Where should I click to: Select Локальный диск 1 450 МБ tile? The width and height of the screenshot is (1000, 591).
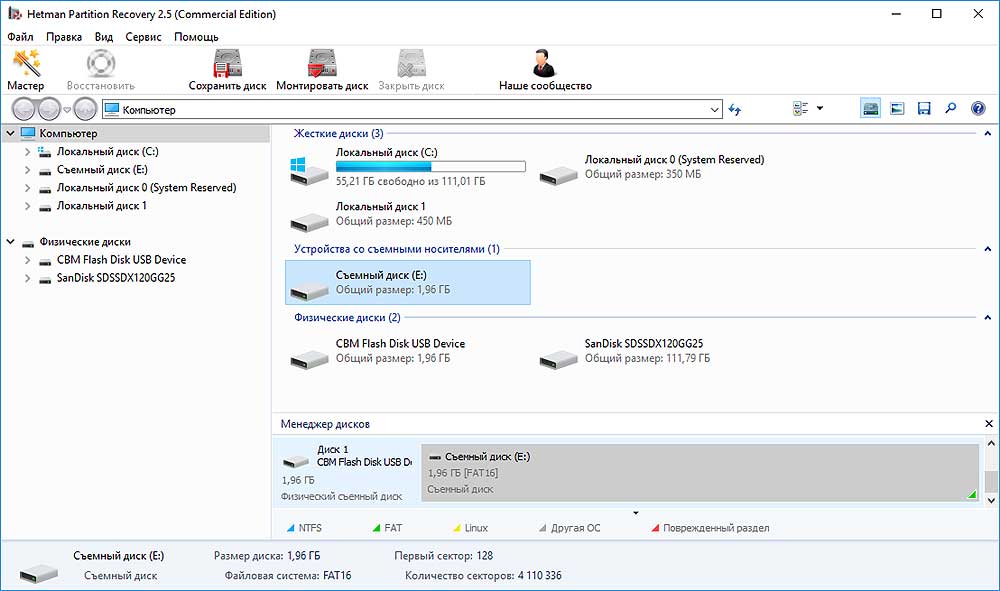[x=408, y=214]
